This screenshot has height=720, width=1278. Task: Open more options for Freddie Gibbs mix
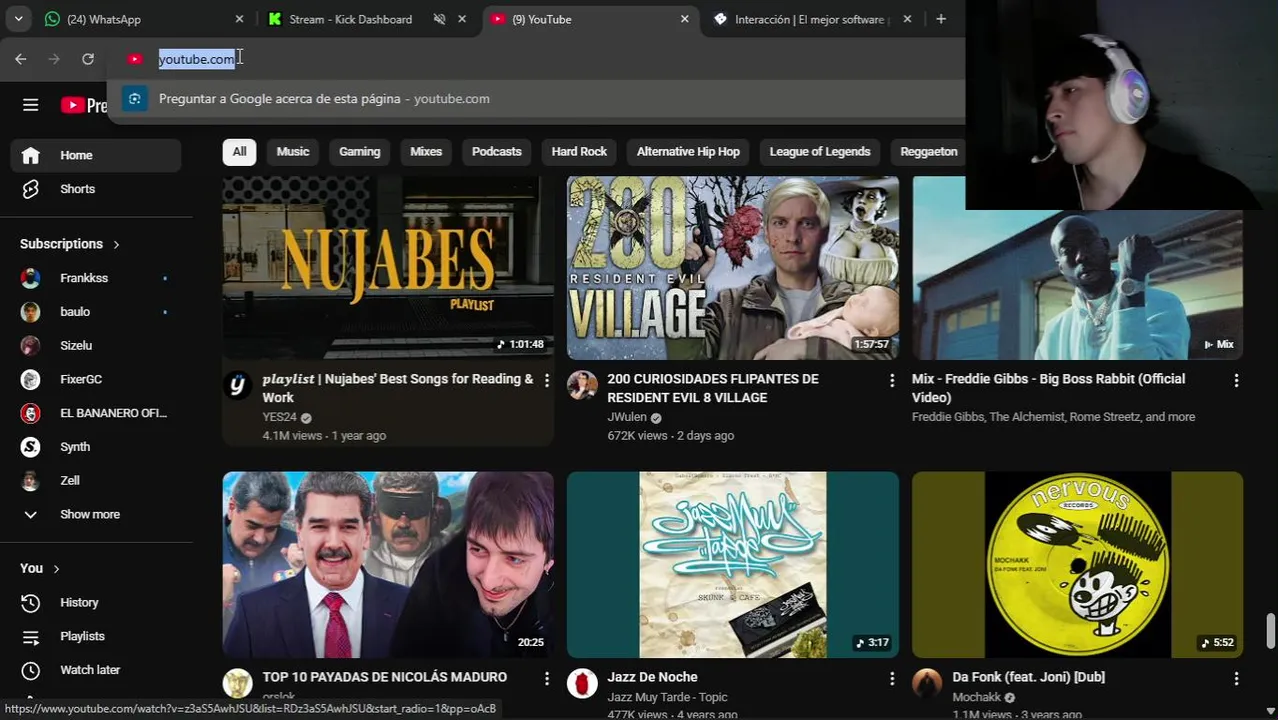1236,380
